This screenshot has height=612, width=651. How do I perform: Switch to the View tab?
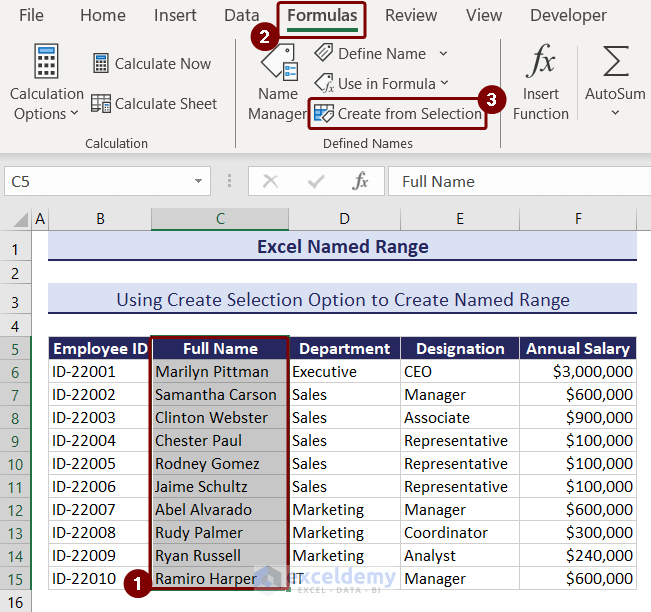coord(484,15)
